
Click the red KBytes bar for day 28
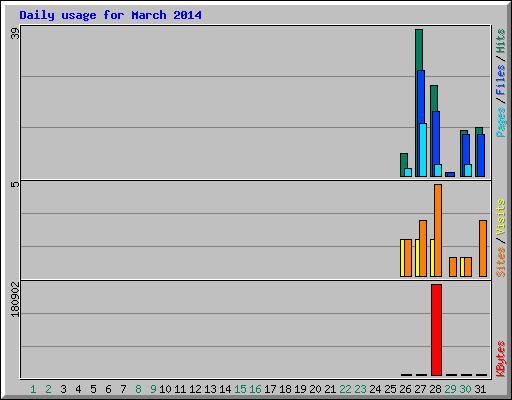point(436,330)
